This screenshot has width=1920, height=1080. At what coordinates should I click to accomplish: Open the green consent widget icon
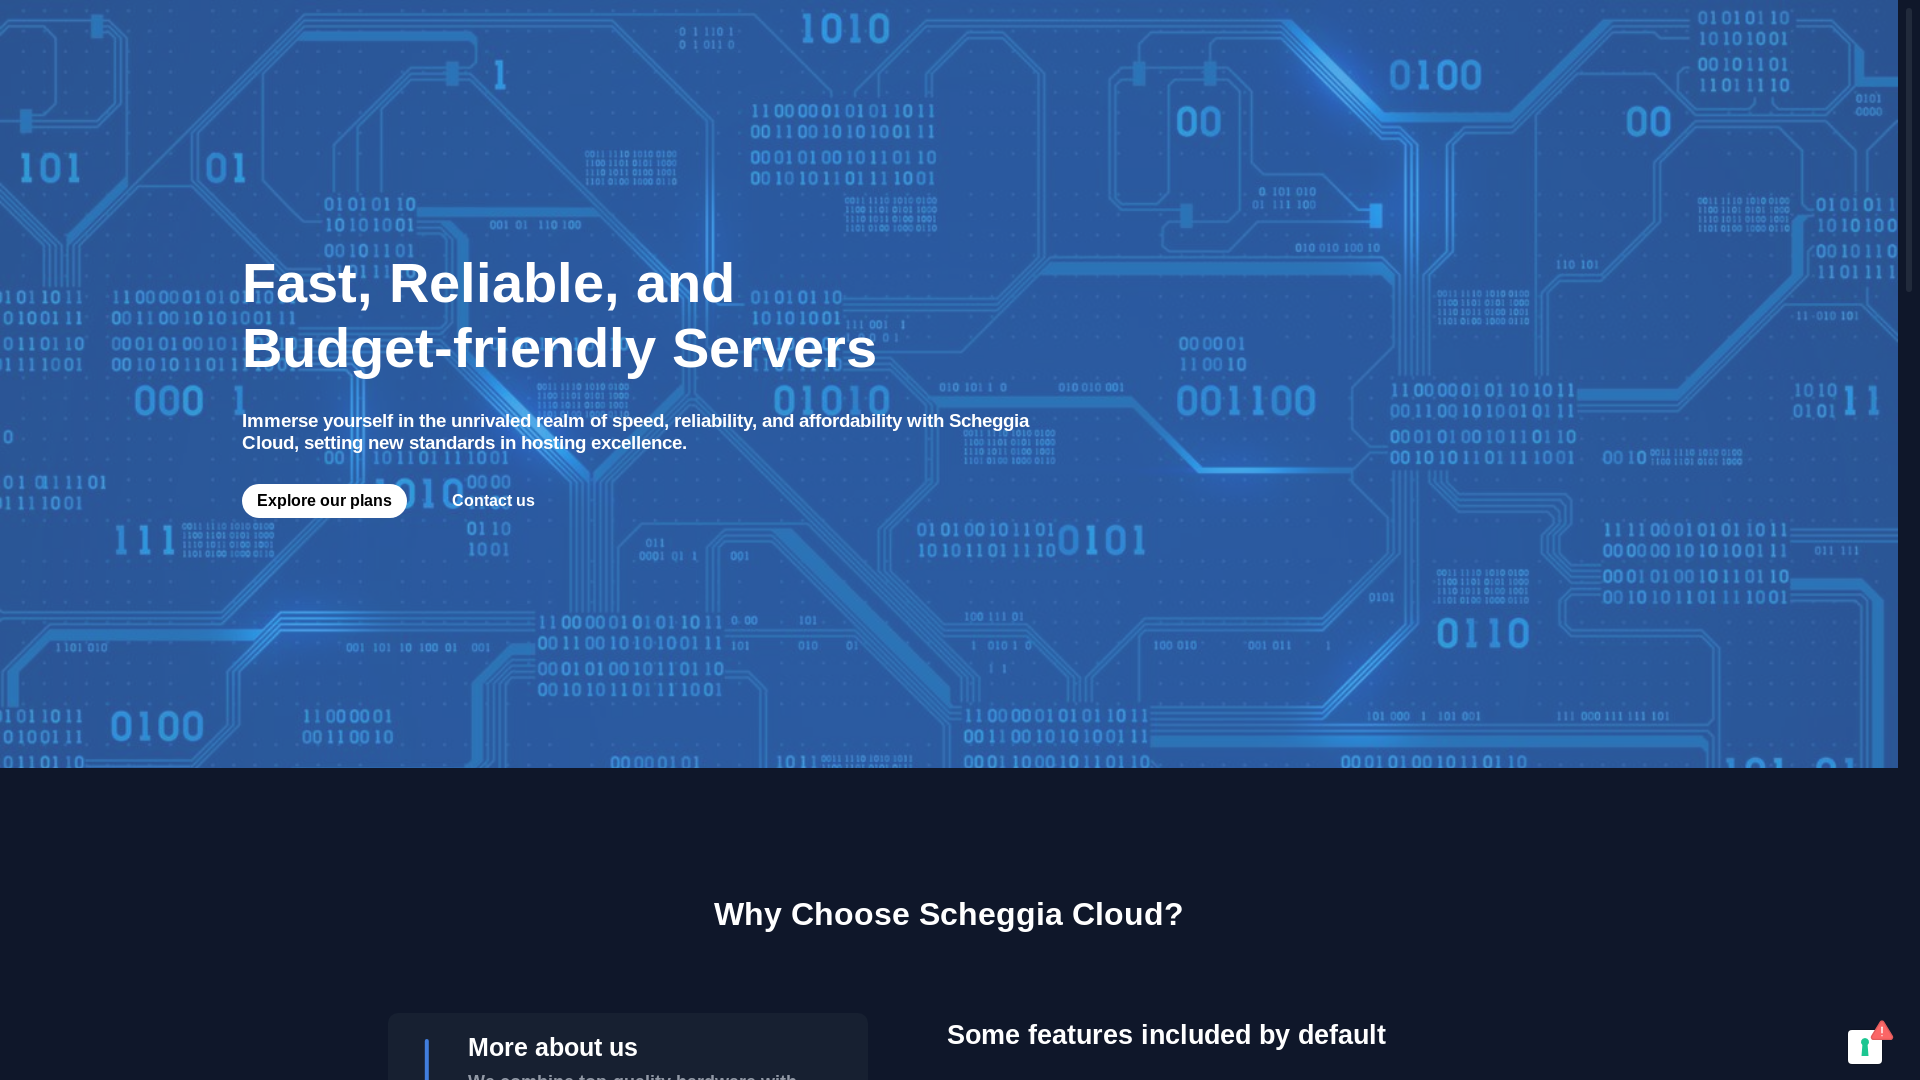pos(1864,1047)
